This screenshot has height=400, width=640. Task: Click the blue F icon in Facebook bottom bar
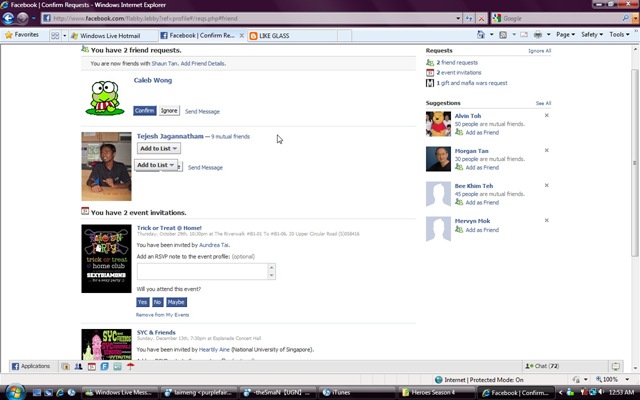tap(104, 366)
